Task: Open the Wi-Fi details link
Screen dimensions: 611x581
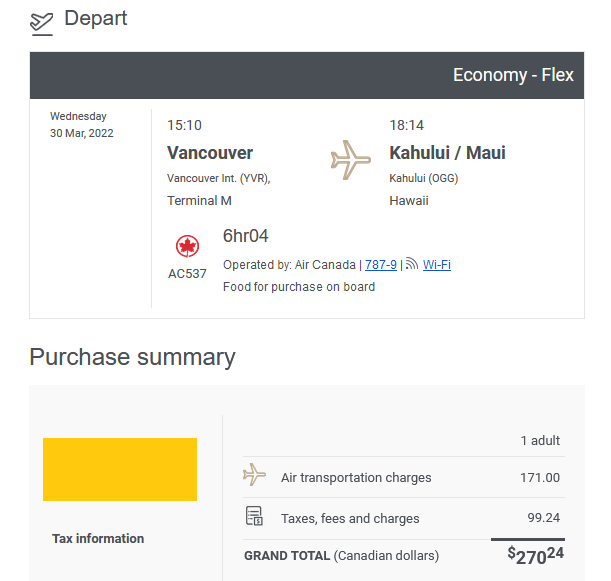Action: 436,265
